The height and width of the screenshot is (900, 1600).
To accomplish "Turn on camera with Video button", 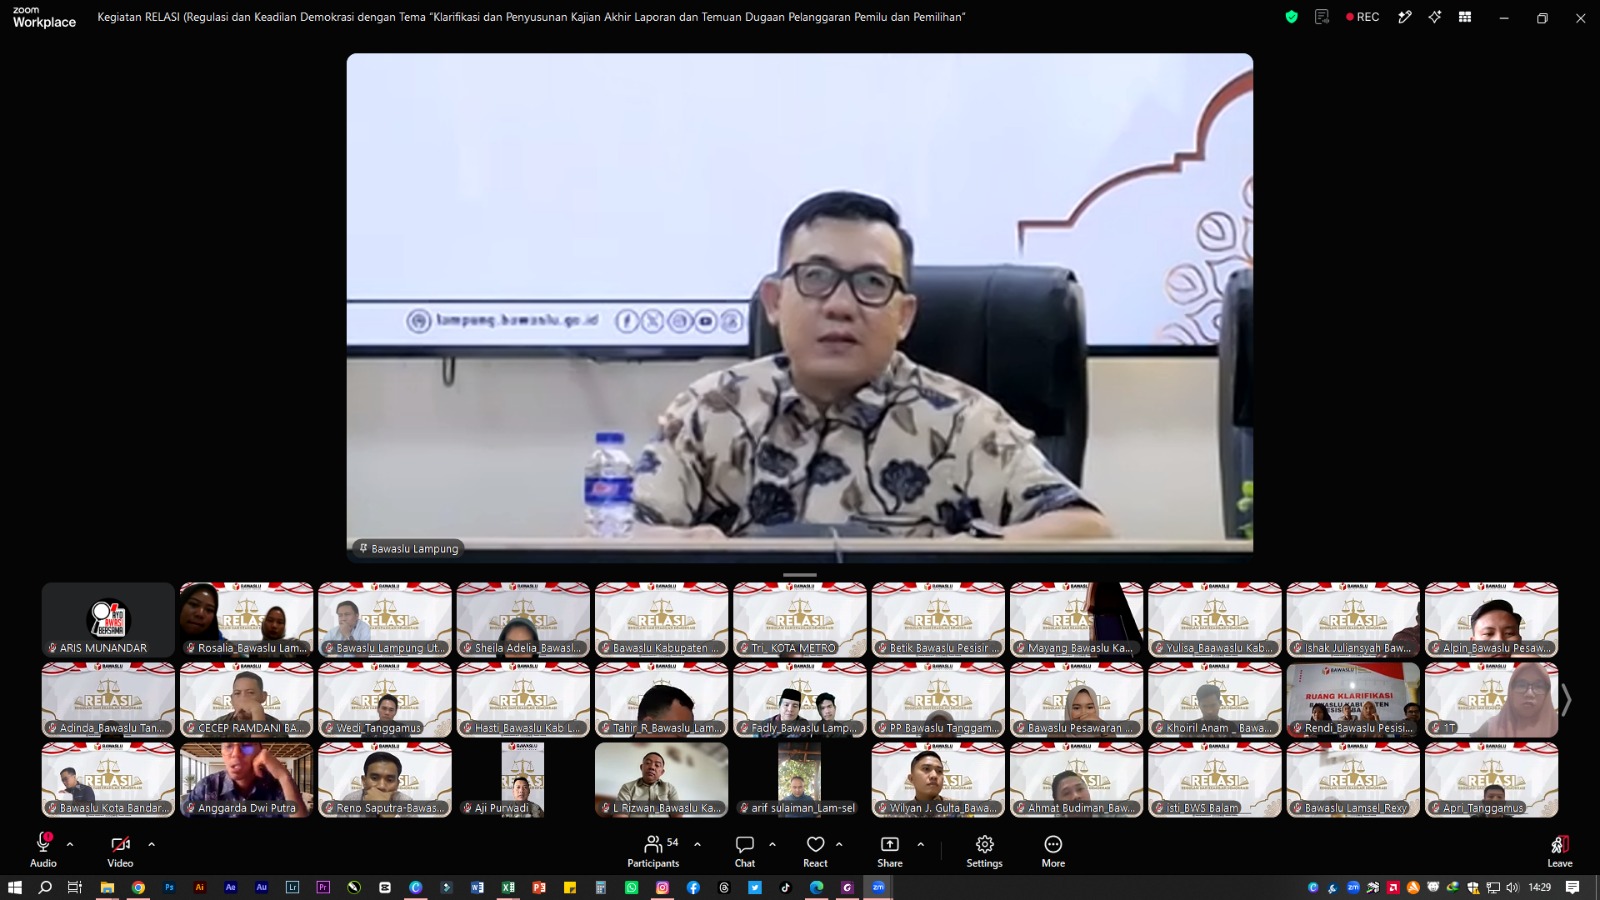I will pyautogui.click(x=120, y=851).
